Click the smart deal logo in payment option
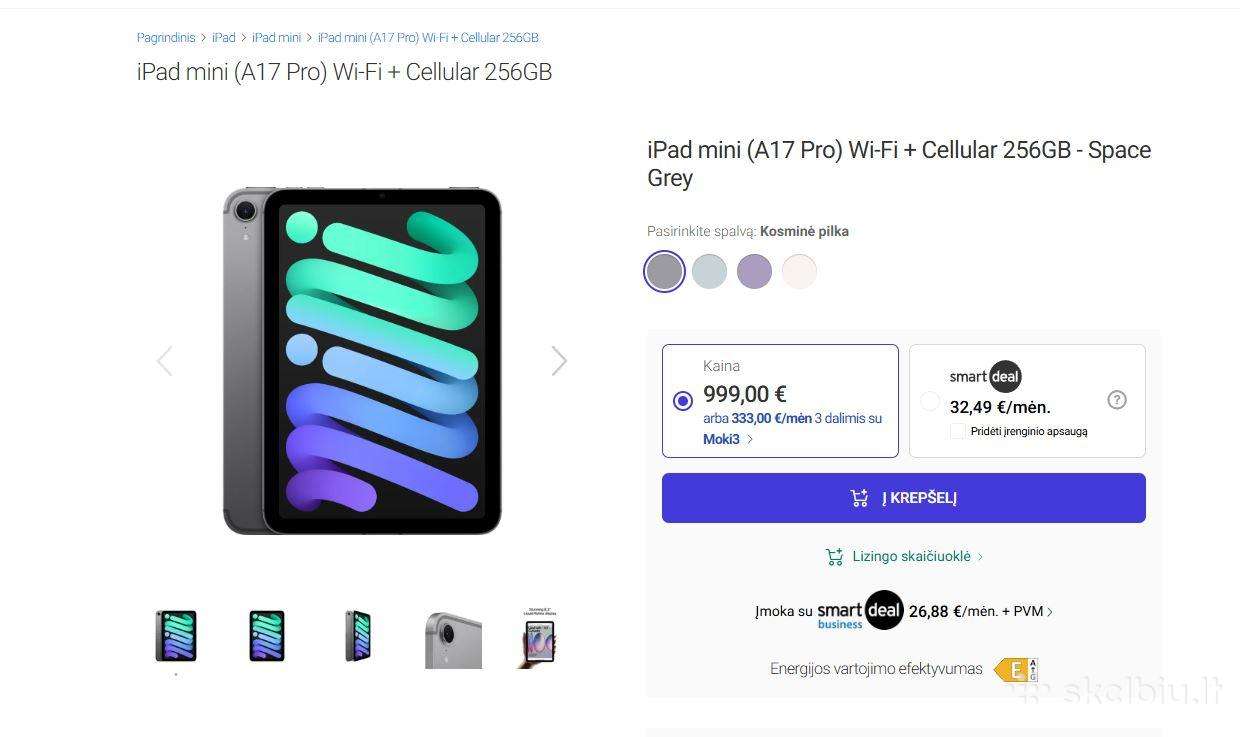The width and height of the screenshot is (1240, 737). pos(985,377)
